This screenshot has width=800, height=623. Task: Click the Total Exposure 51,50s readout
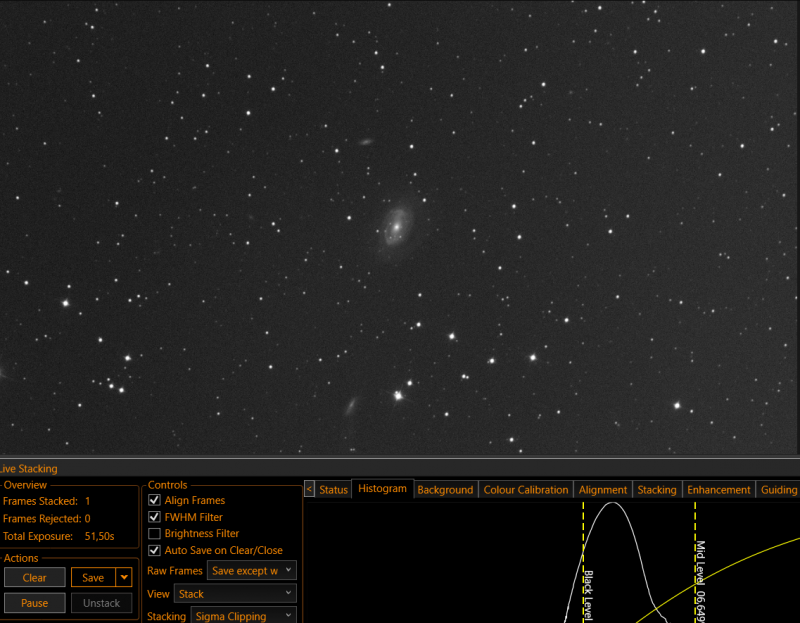pyautogui.click(x=59, y=536)
